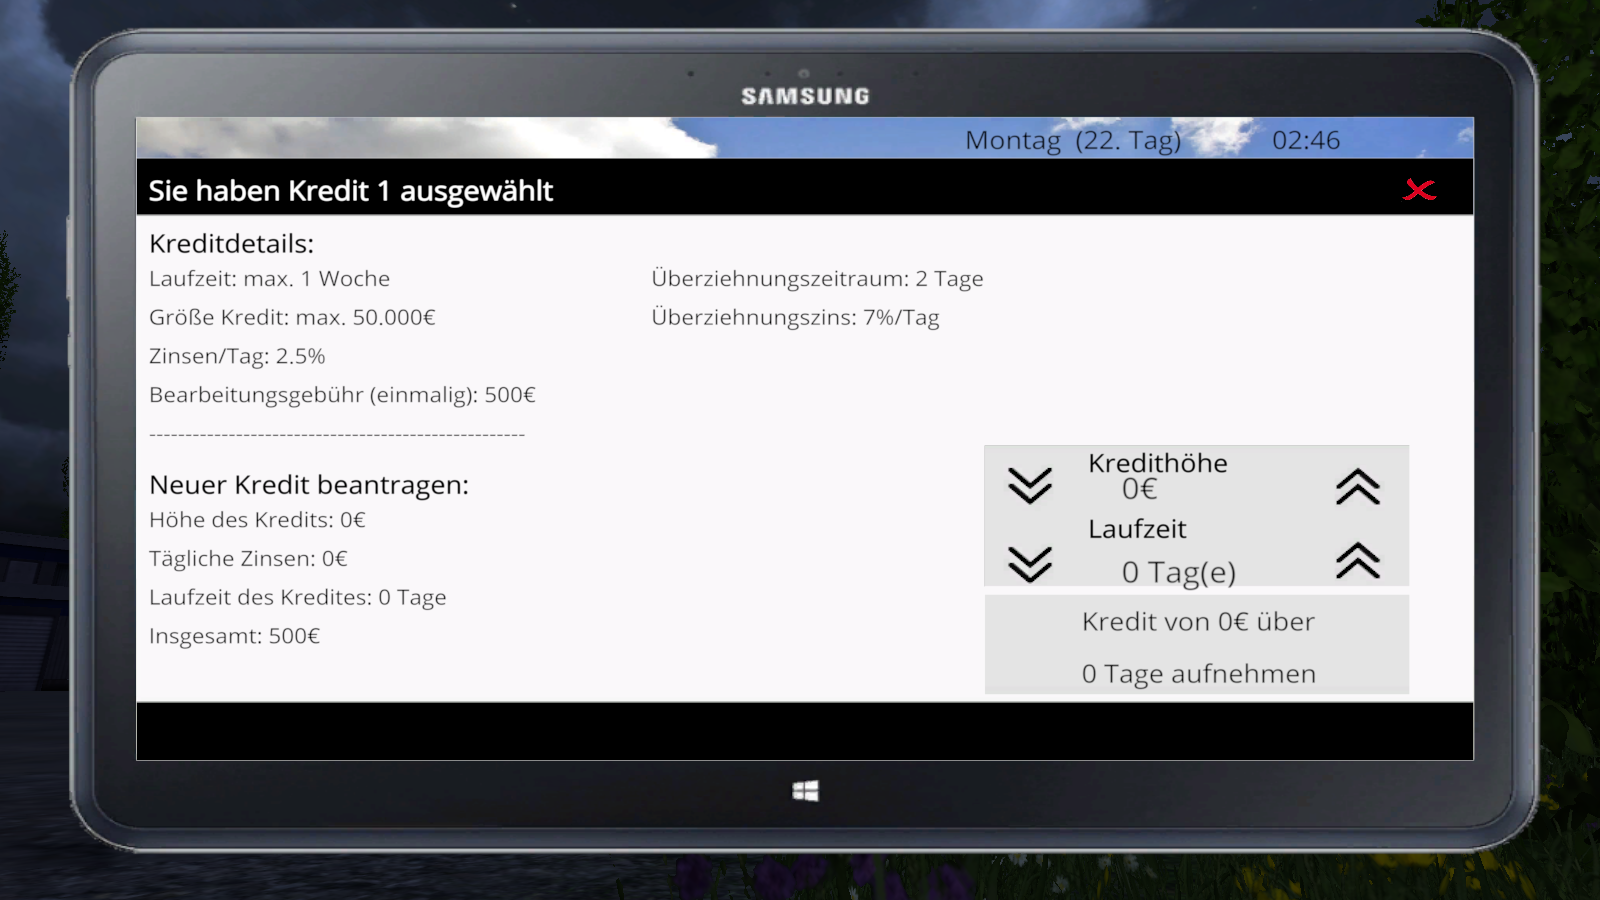Click 'Laufzeit: max. 1 Woche' line
The image size is (1600, 900).
coord(270,279)
